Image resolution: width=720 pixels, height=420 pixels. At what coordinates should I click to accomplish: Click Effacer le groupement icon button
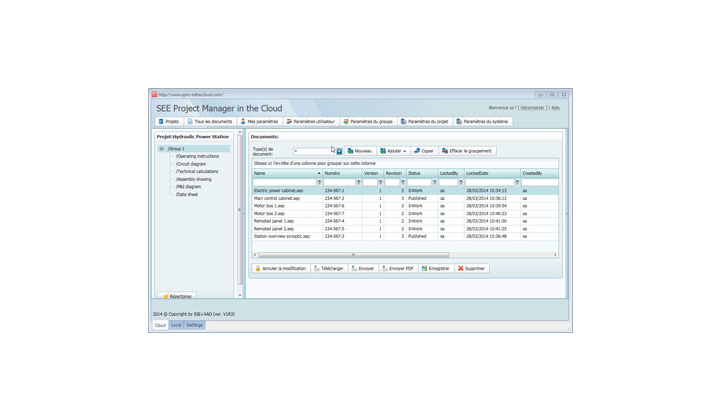(x=445, y=151)
